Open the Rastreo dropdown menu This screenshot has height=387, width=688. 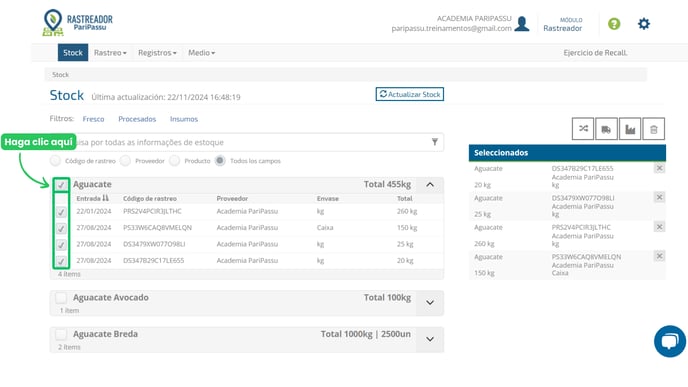coord(110,53)
